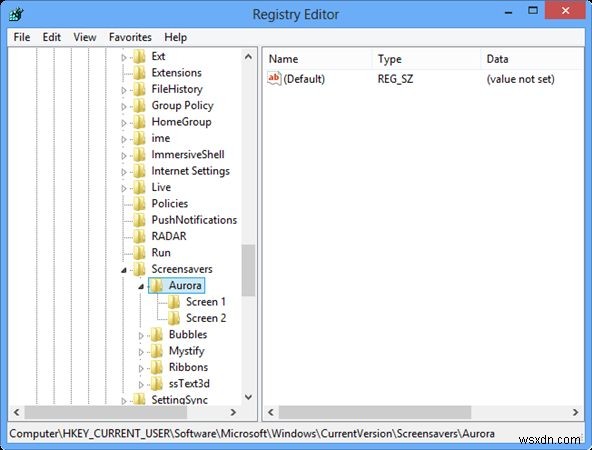The image size is (592, 450).
Task: Click the Internet Settings folder icon
Action: click(x=139, y=171)
